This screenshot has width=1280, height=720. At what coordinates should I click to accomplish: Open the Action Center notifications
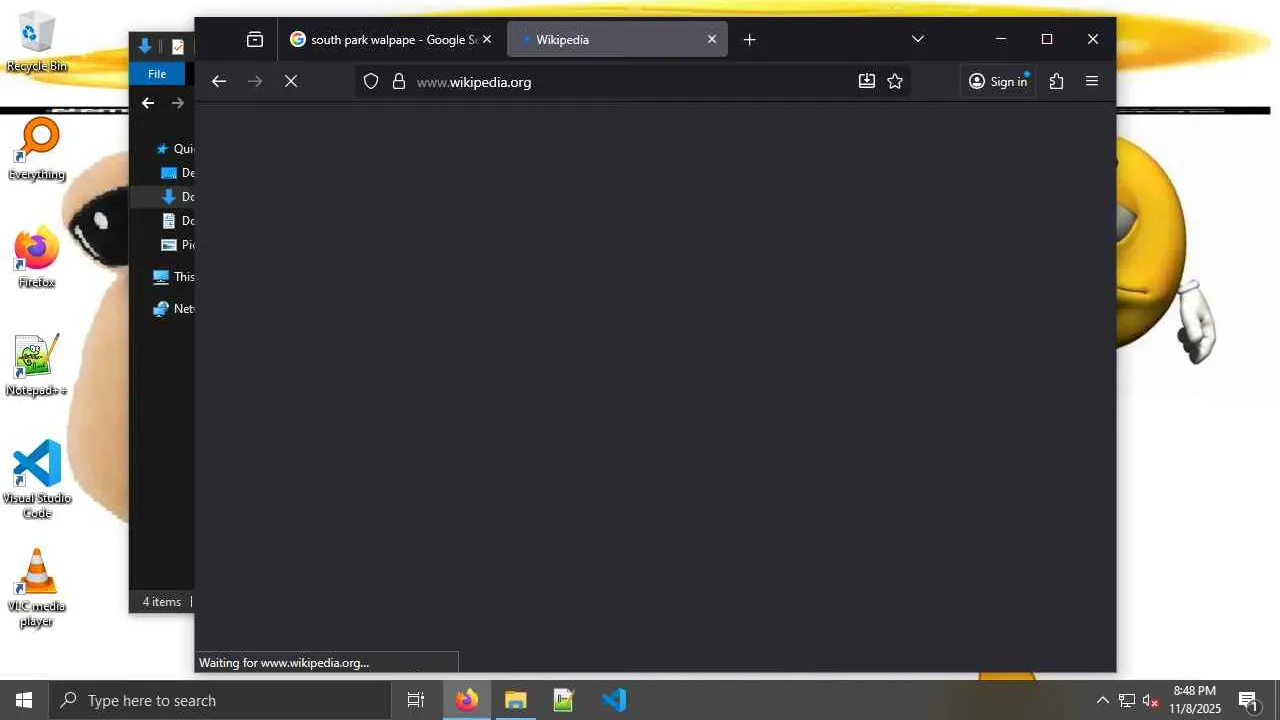(1249, 700)
